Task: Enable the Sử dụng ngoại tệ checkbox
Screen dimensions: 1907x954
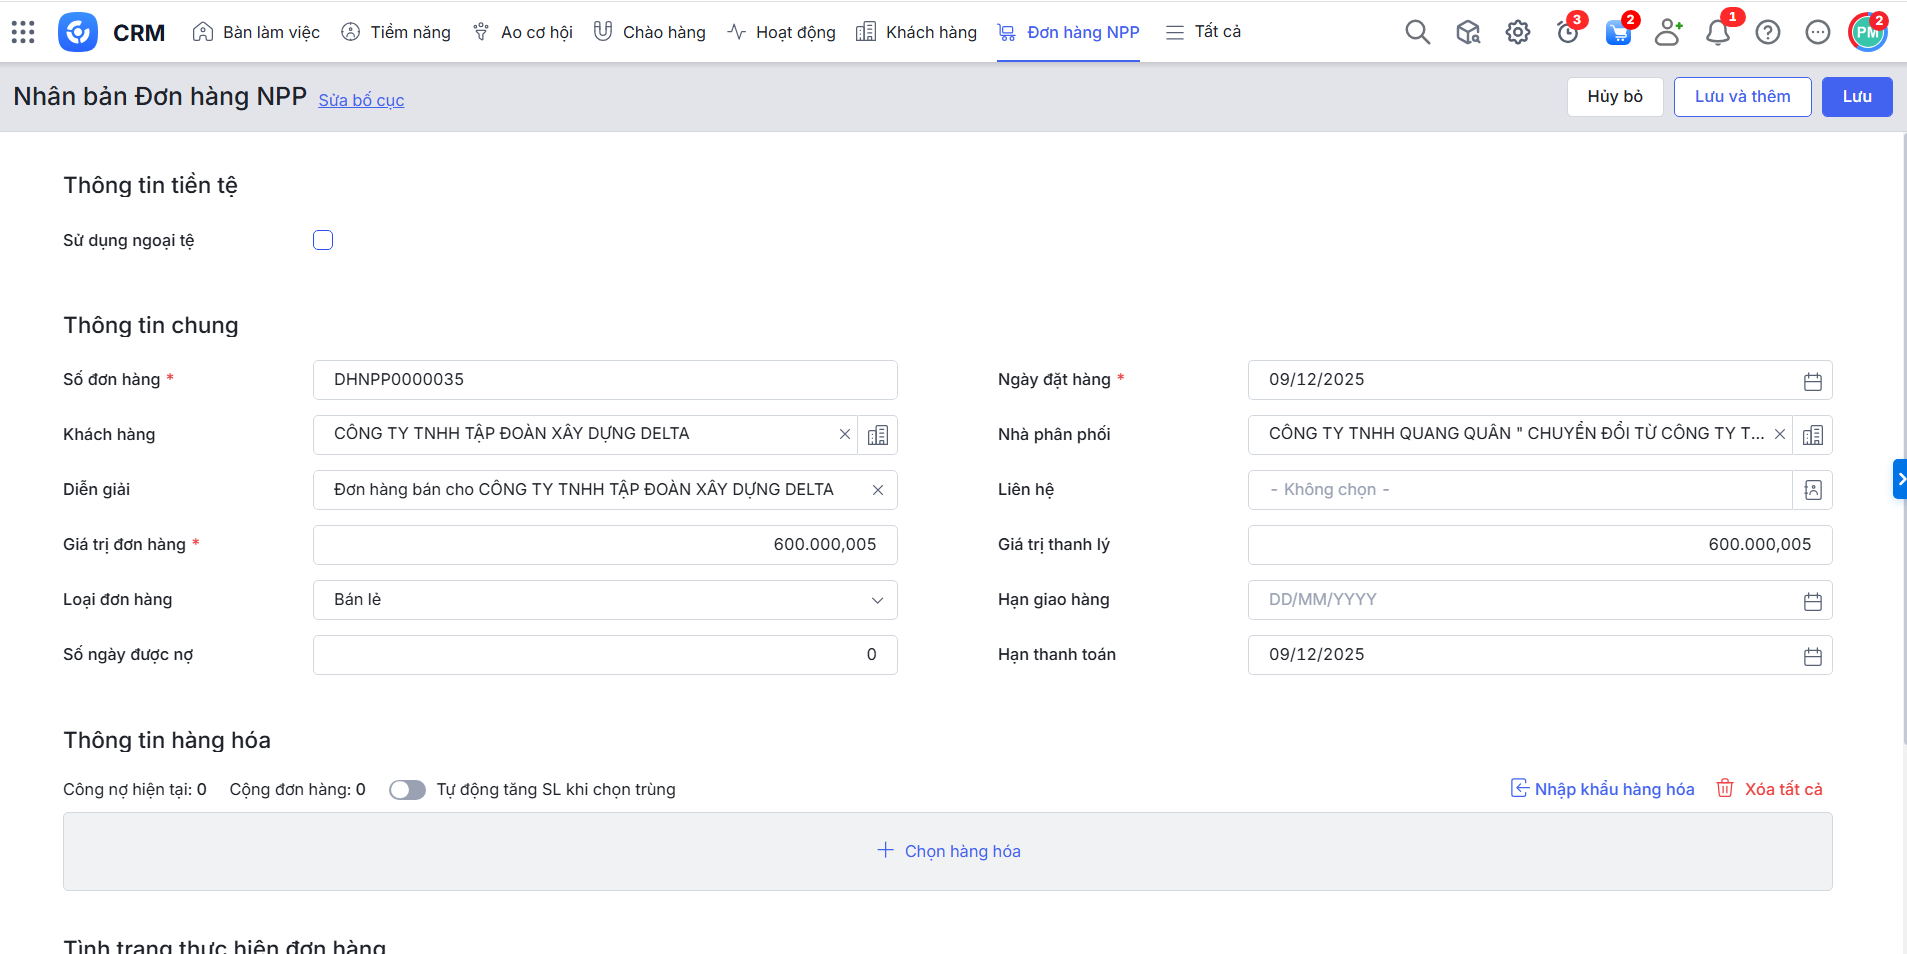Action: [x=323, y=240]
